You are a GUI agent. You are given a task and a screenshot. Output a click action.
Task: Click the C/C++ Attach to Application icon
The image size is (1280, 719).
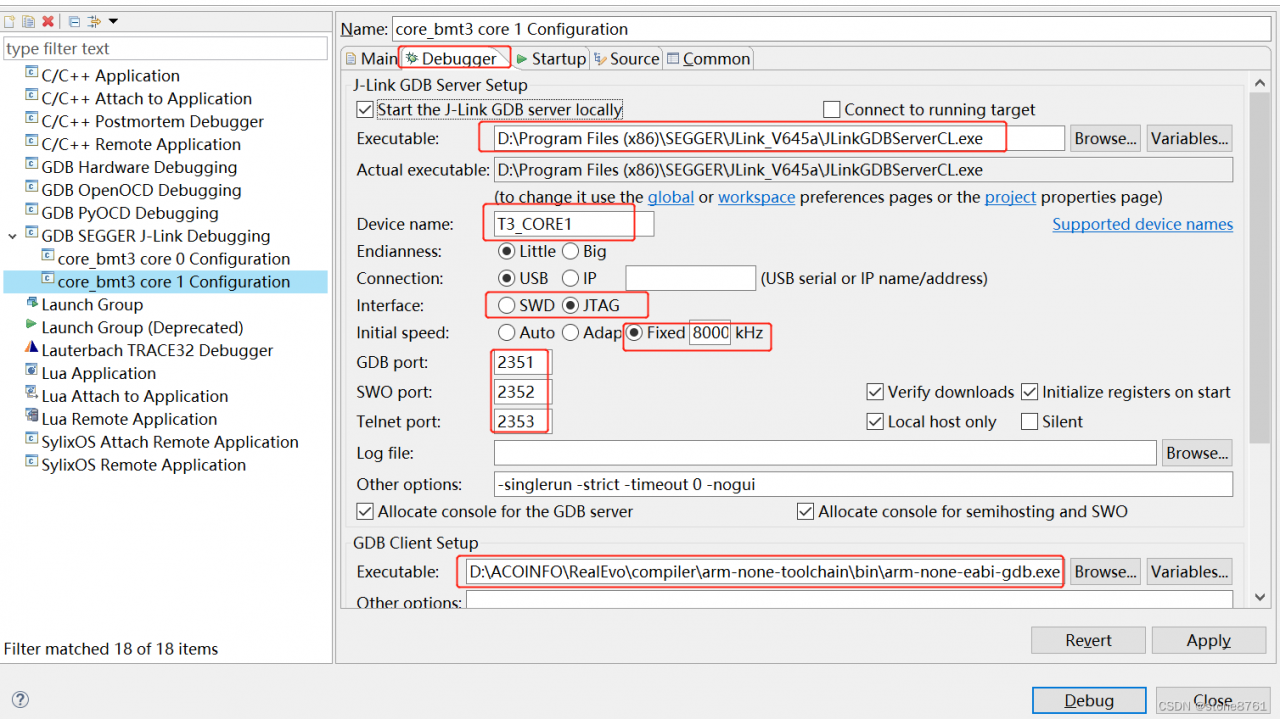(32, 96)
